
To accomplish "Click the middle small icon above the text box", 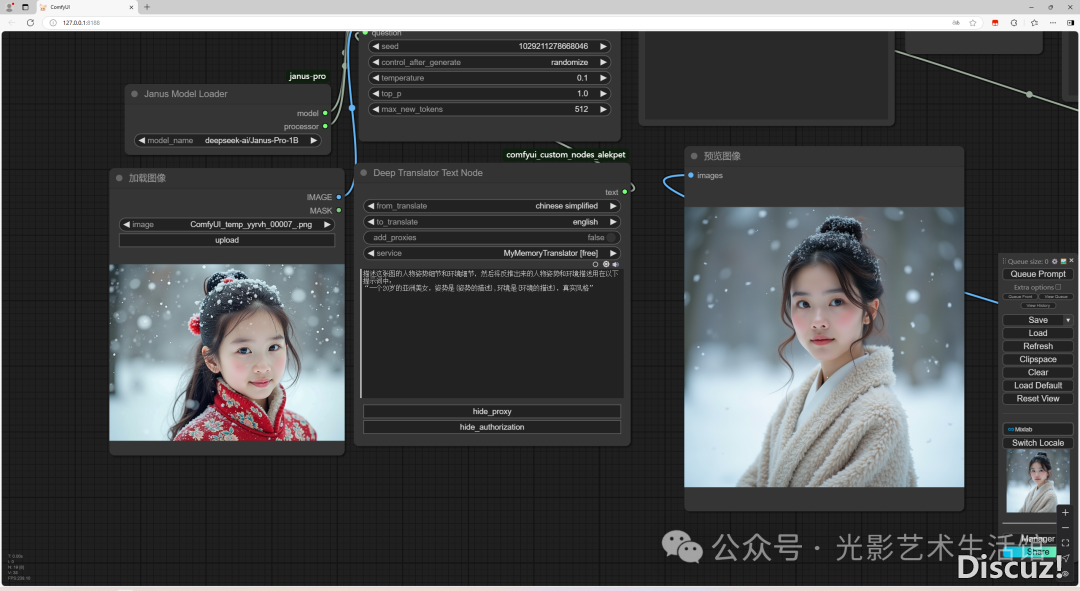I will coord(606,264).
